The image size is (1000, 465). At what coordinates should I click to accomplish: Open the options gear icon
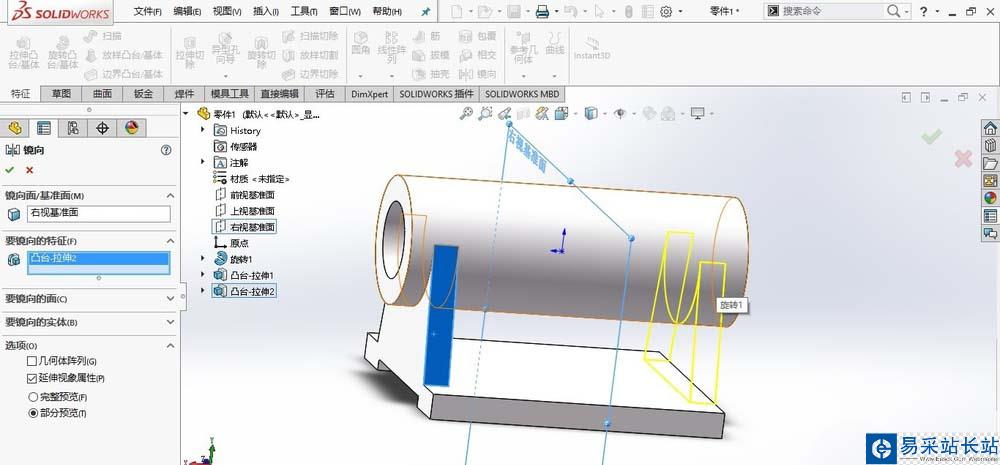666,12
